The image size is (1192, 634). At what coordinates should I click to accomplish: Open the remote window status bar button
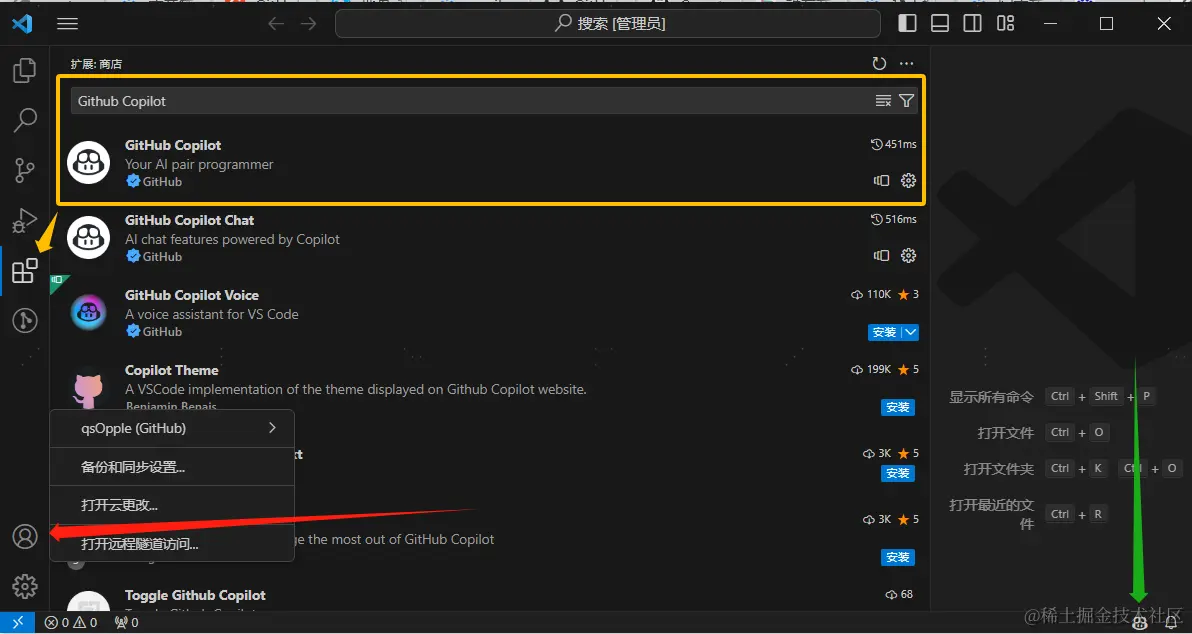[17, 623]
